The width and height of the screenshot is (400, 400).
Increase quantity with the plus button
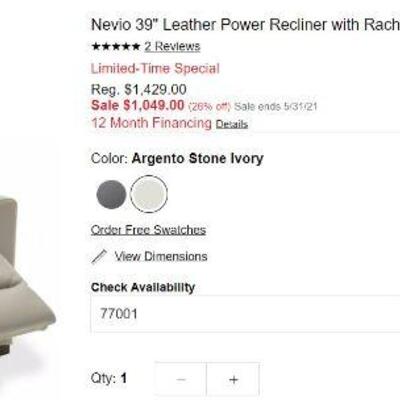[x=233, y=379]
